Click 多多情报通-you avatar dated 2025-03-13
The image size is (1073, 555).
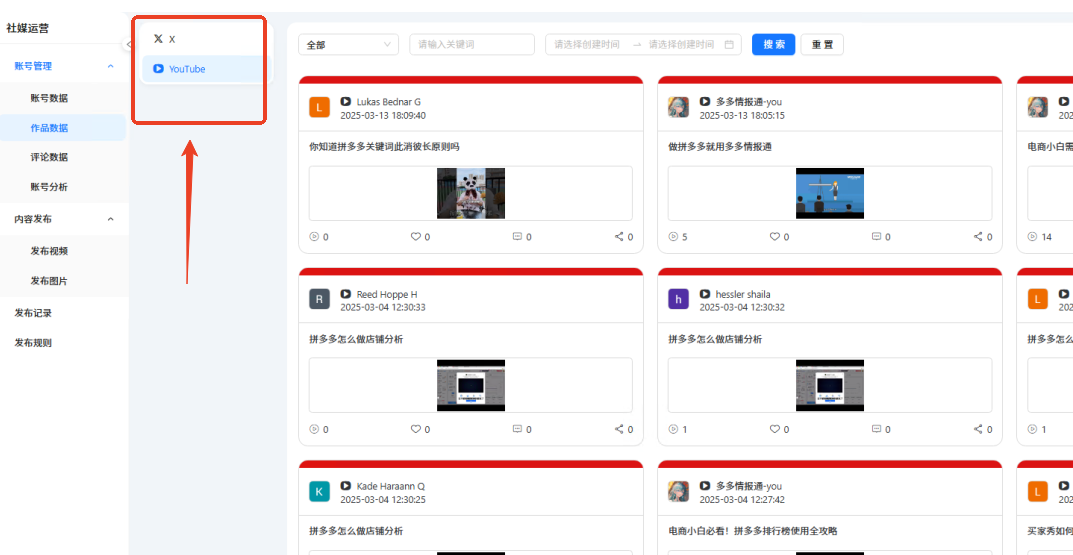(678, 107)
